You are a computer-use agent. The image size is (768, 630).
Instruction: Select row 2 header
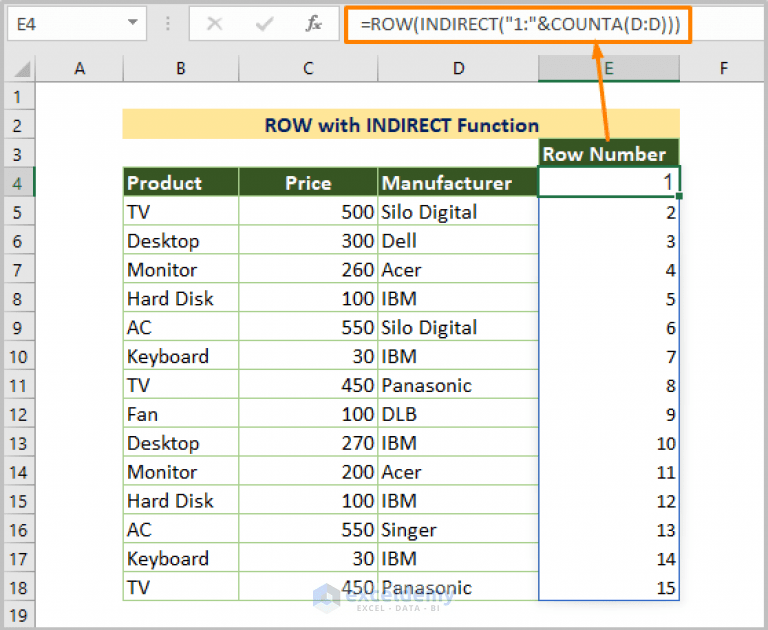click(x=19, y=125)
